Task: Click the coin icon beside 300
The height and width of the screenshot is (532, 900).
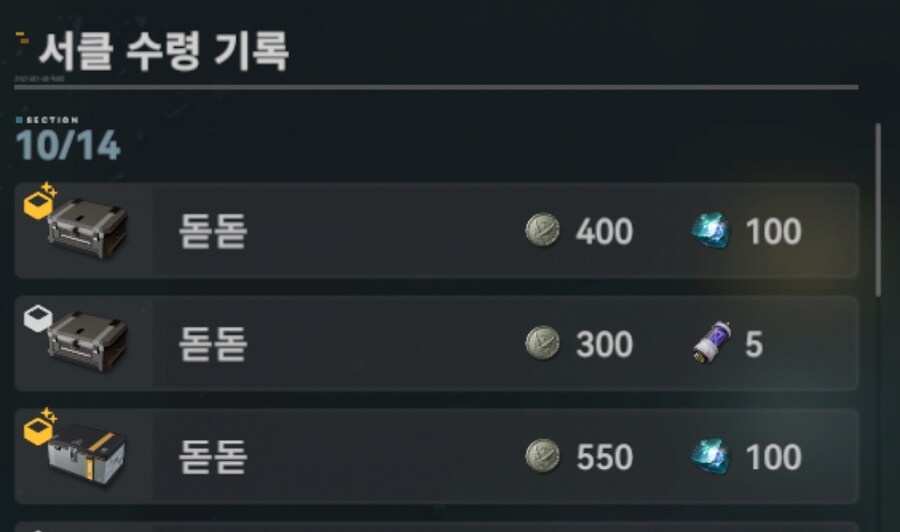Action: [x=542, y=344]
